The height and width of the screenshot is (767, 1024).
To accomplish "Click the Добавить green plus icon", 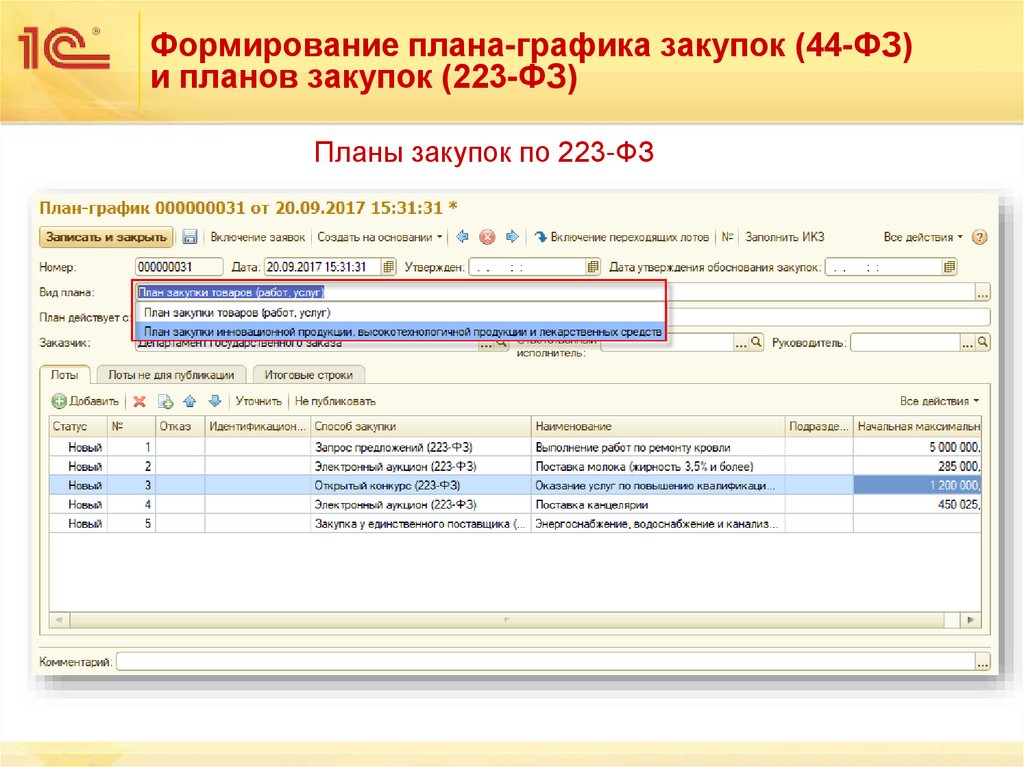I will coord(59,400).
